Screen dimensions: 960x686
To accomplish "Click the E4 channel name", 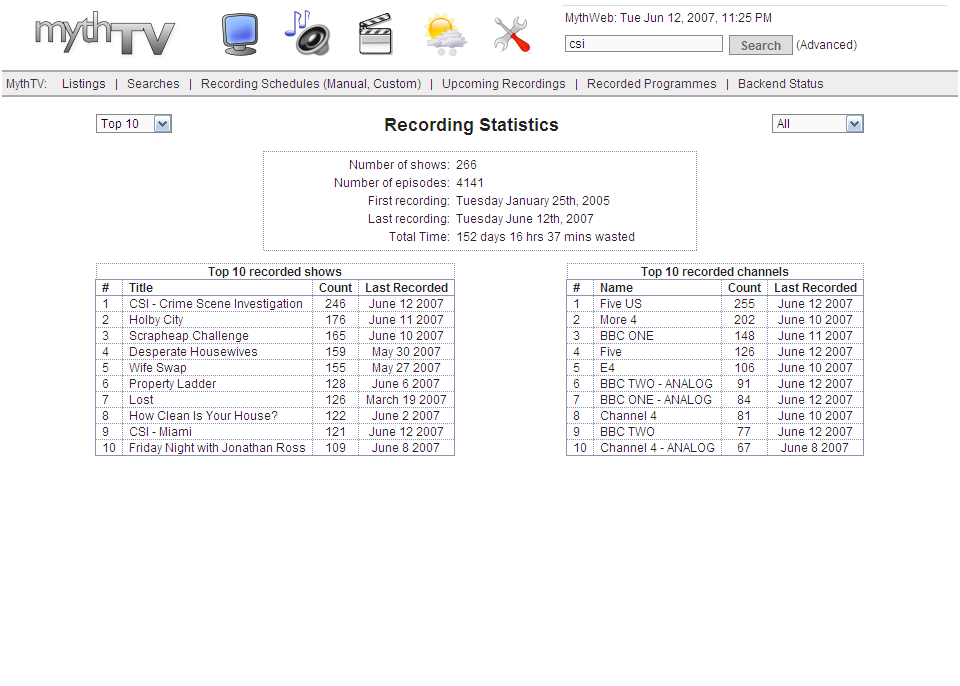I will click(x=607, y=368).
